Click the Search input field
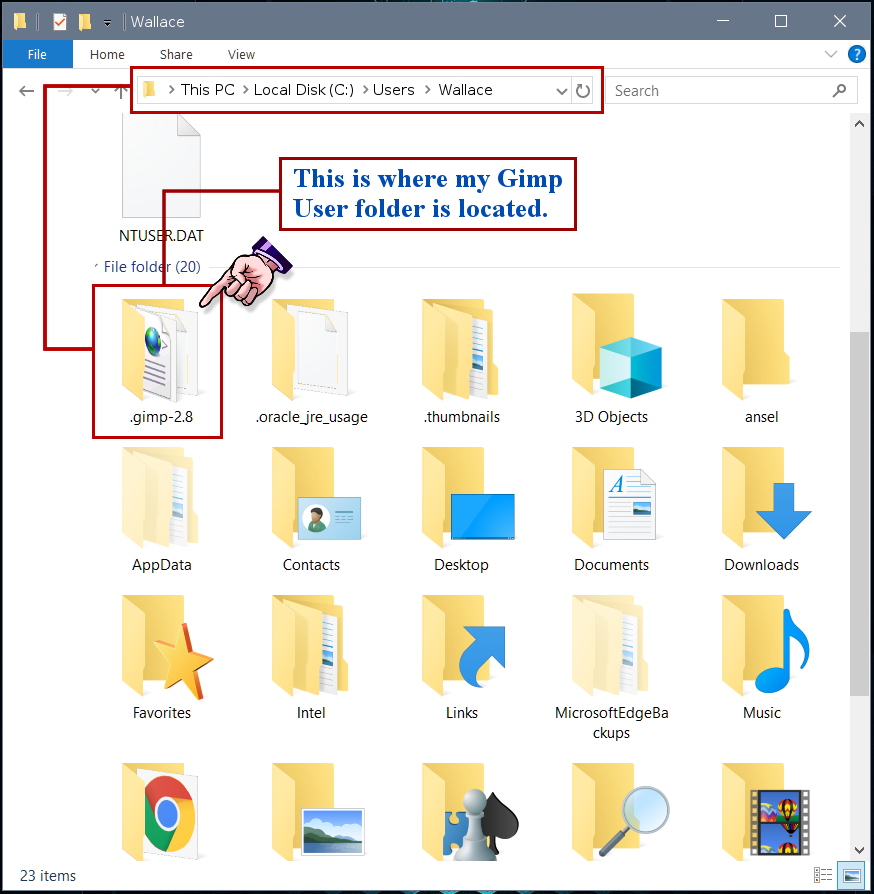 point(731,91)
